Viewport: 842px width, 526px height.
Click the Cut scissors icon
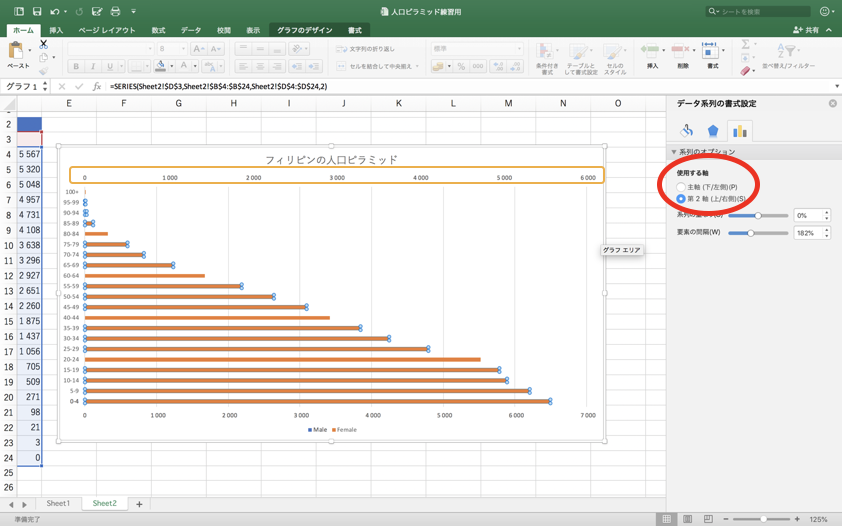[x=43, y=45]
